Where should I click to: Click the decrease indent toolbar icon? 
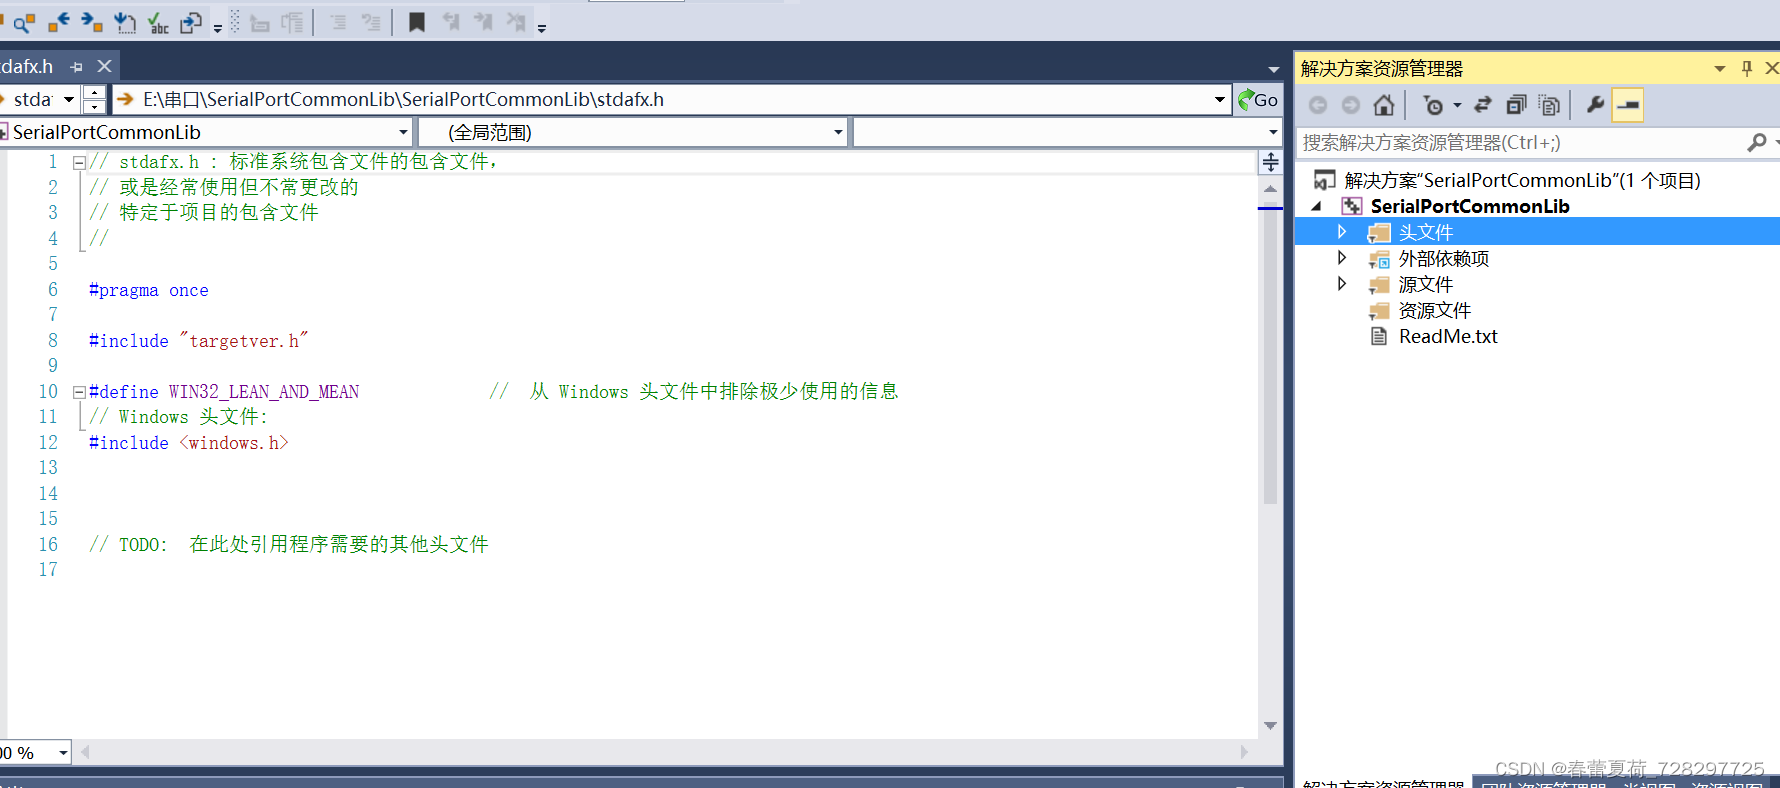point(260,22)
